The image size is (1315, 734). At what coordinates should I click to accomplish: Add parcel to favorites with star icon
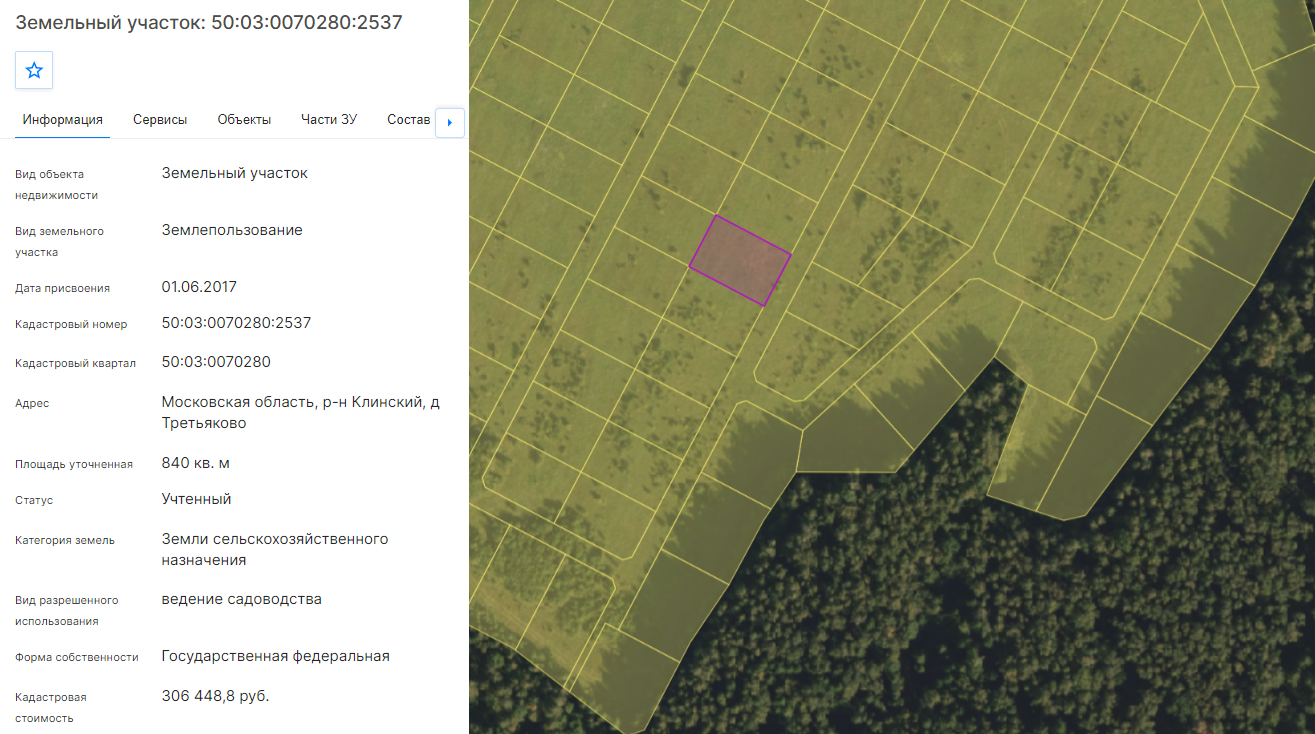34,70
